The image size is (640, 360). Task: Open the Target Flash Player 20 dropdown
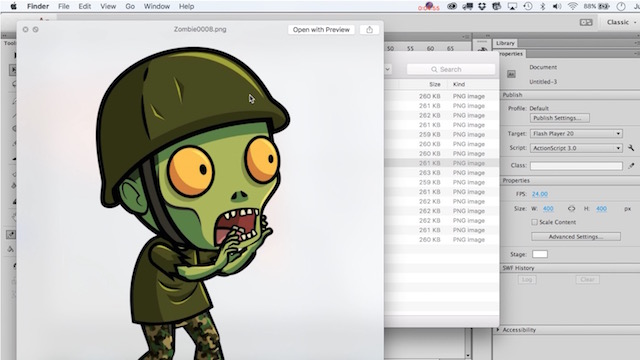(x=576, y=133)
